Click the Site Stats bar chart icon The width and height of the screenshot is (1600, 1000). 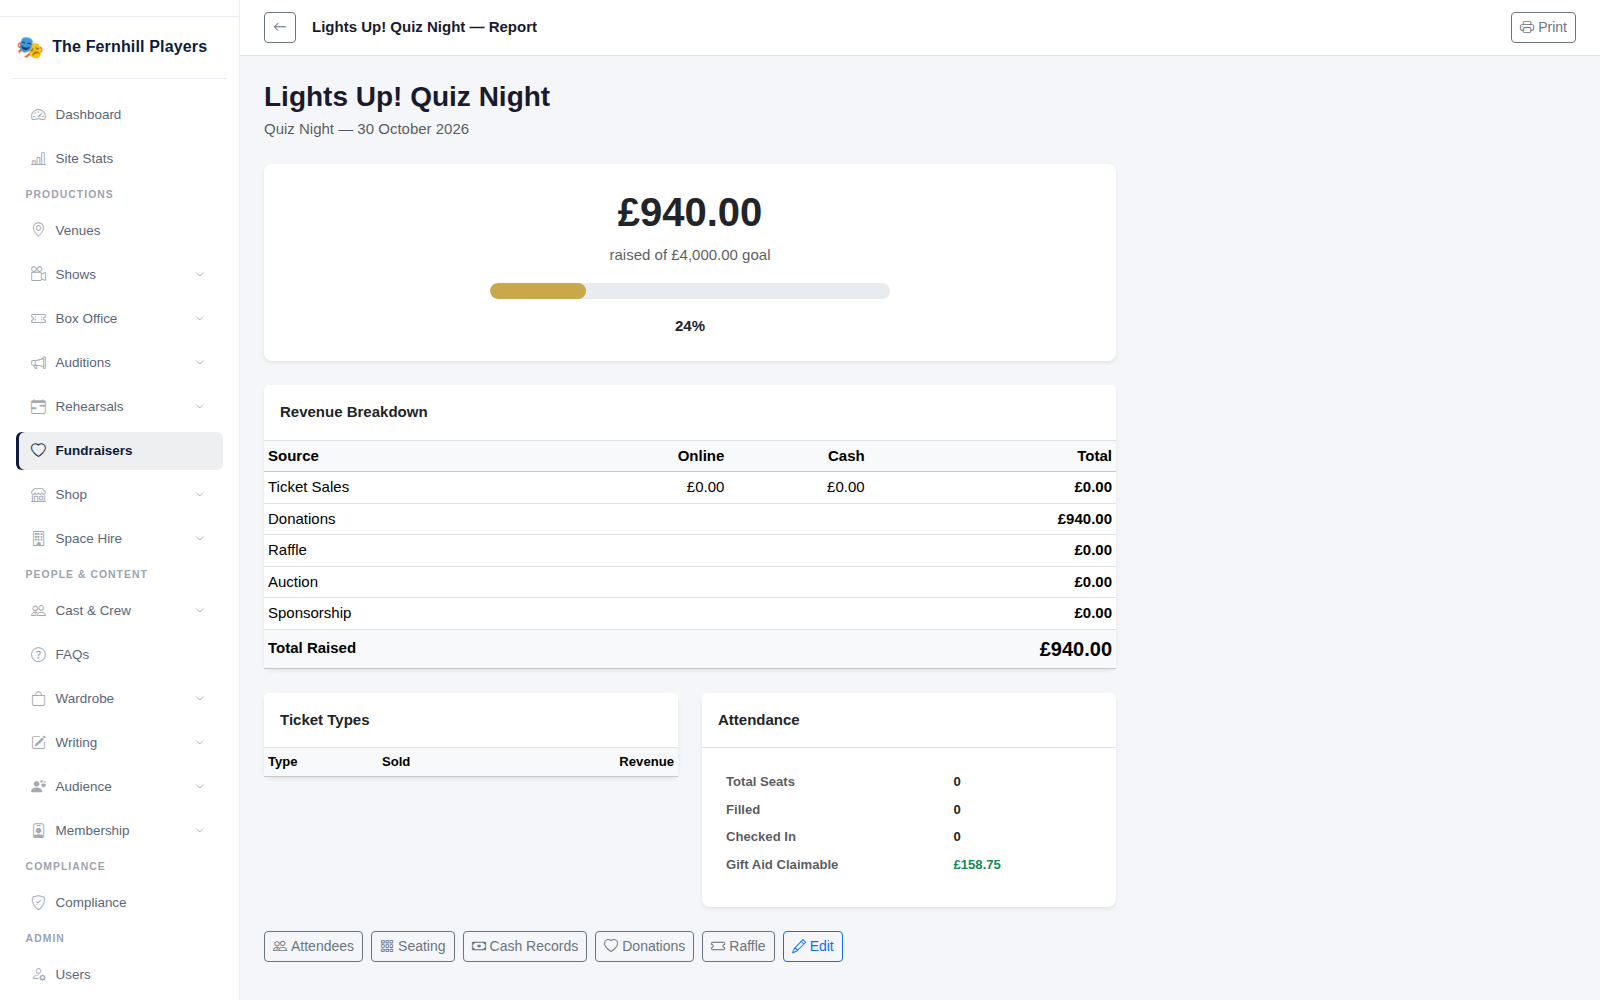coord(38,159)
